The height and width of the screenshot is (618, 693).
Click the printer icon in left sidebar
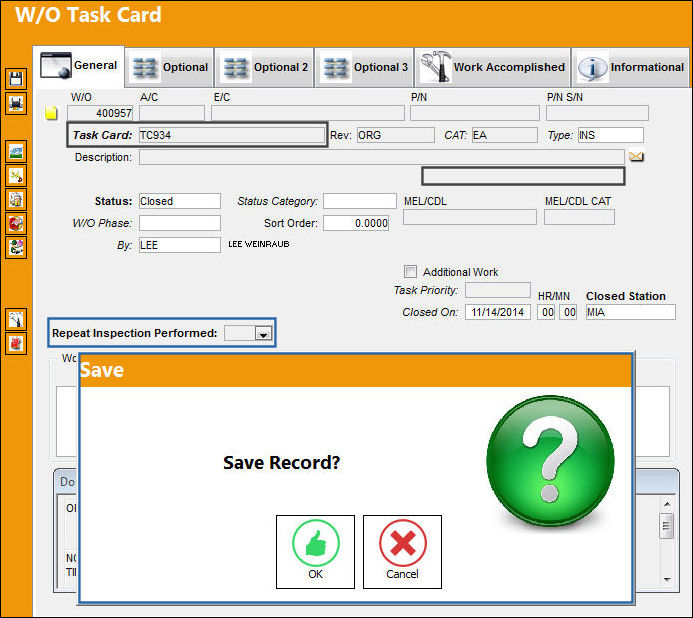[x=16, y=104]
